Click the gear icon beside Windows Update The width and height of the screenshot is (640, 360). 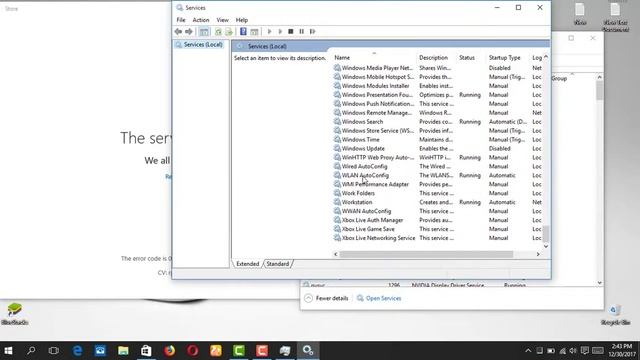pyautogui.click(x=337, y=149)
